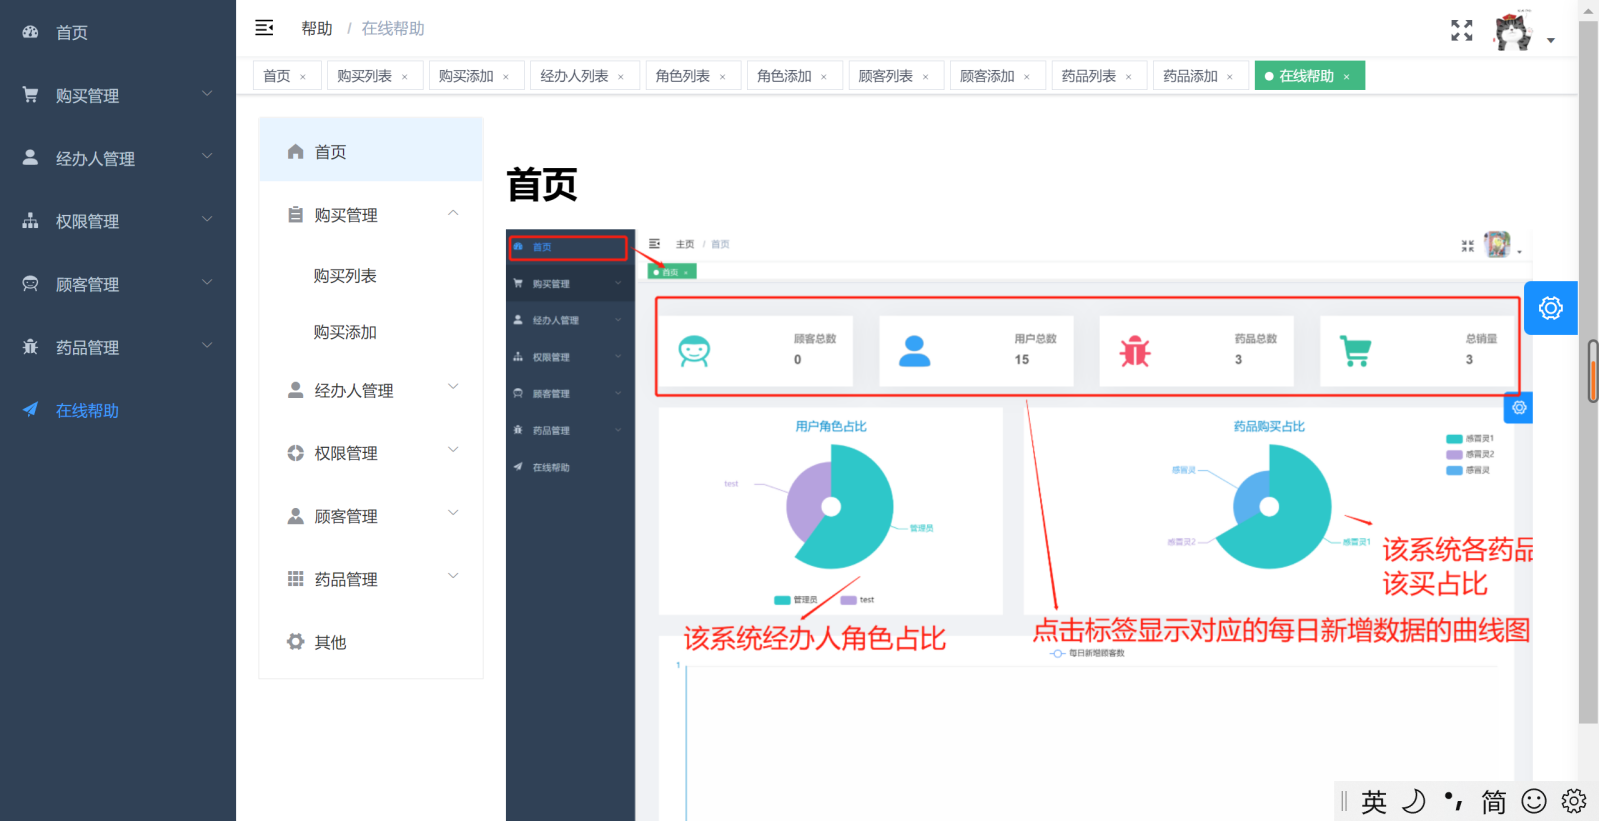Click the 药品管理 grid icon in help menu
Screen dimensions: 1599x821
295,579
